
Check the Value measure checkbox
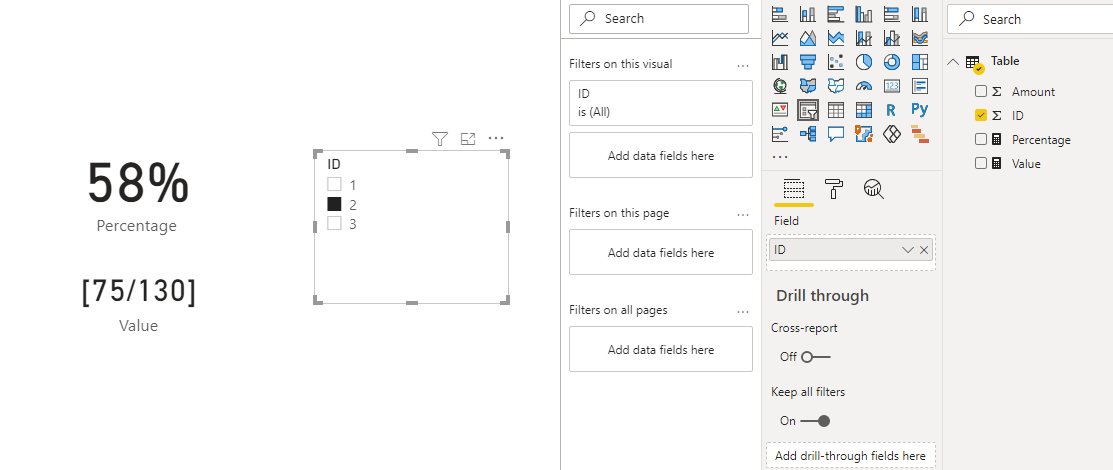coord(981,163)
